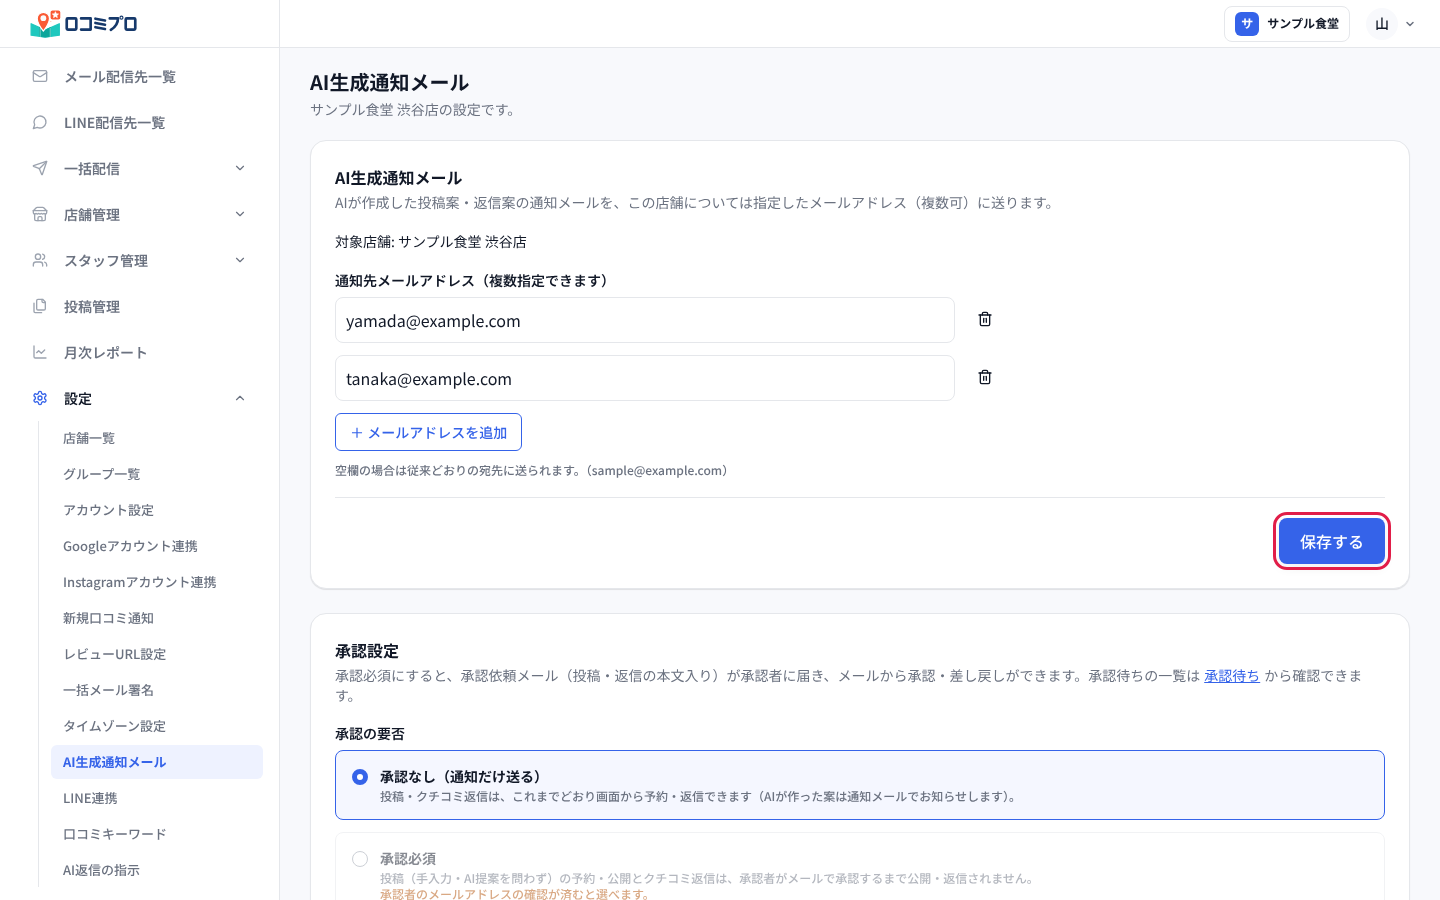The height and width of the screenshot is (900, 1440).
Task: Open 一括メール署名 settings
Action: 157,690
